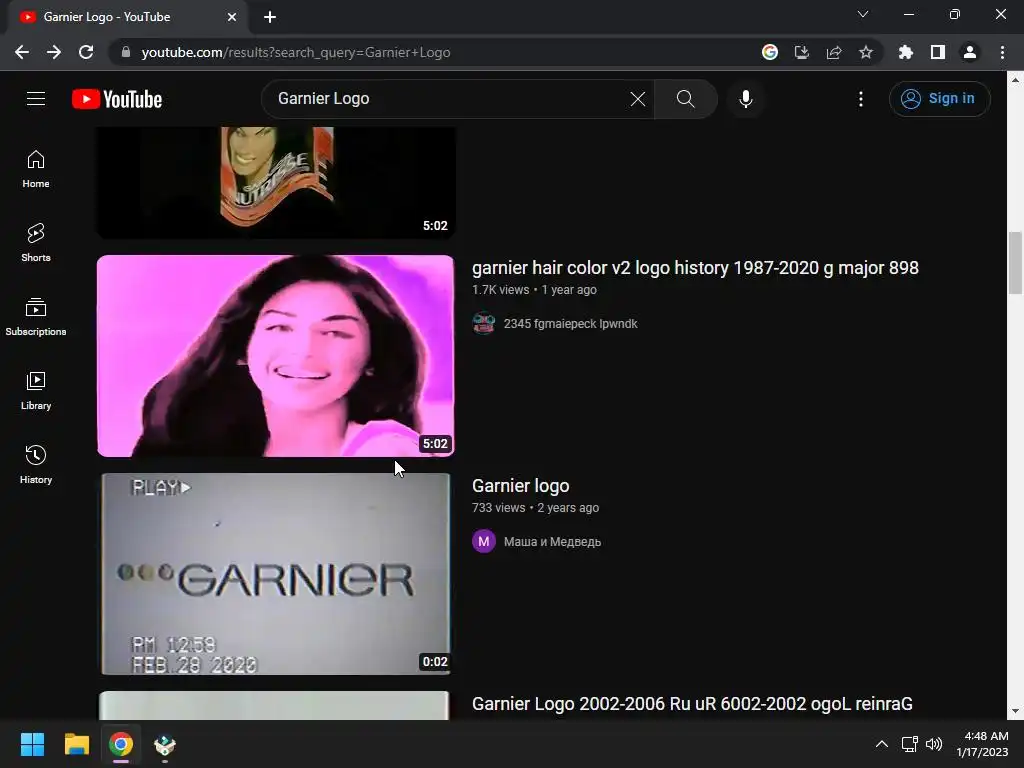Viewport: 1024px width, 768px height.
Task: Open the clock showing 4:48 AM
Action: tap(982, 744)
